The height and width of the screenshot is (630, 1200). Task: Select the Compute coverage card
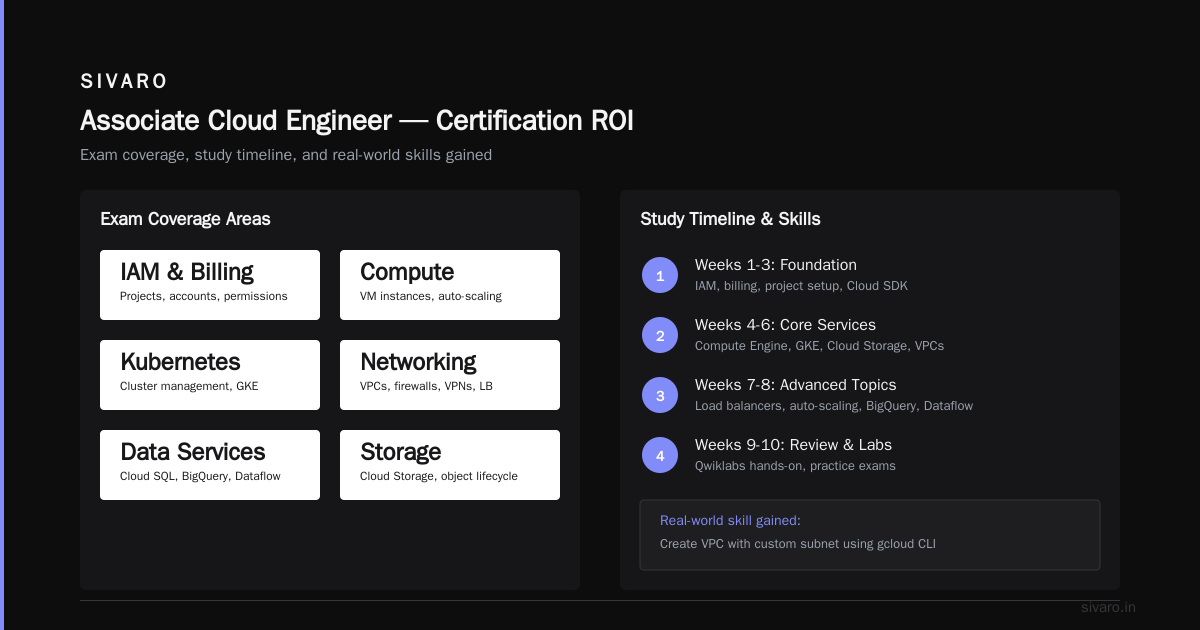tap(450, 285)
